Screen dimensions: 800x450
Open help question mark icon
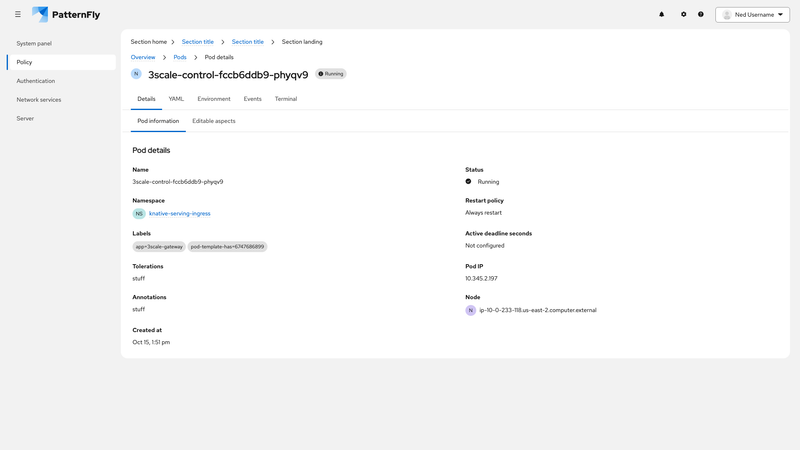click(x=701, y=14)
